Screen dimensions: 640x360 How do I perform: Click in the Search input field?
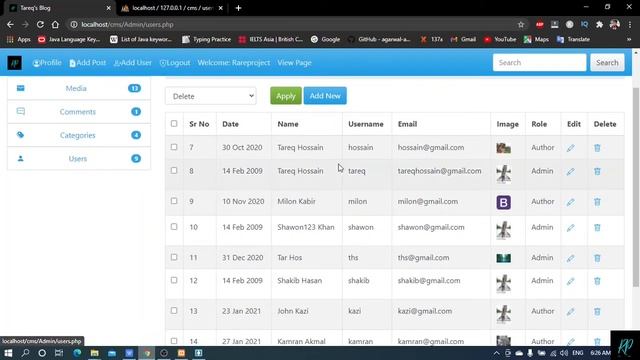540,63
